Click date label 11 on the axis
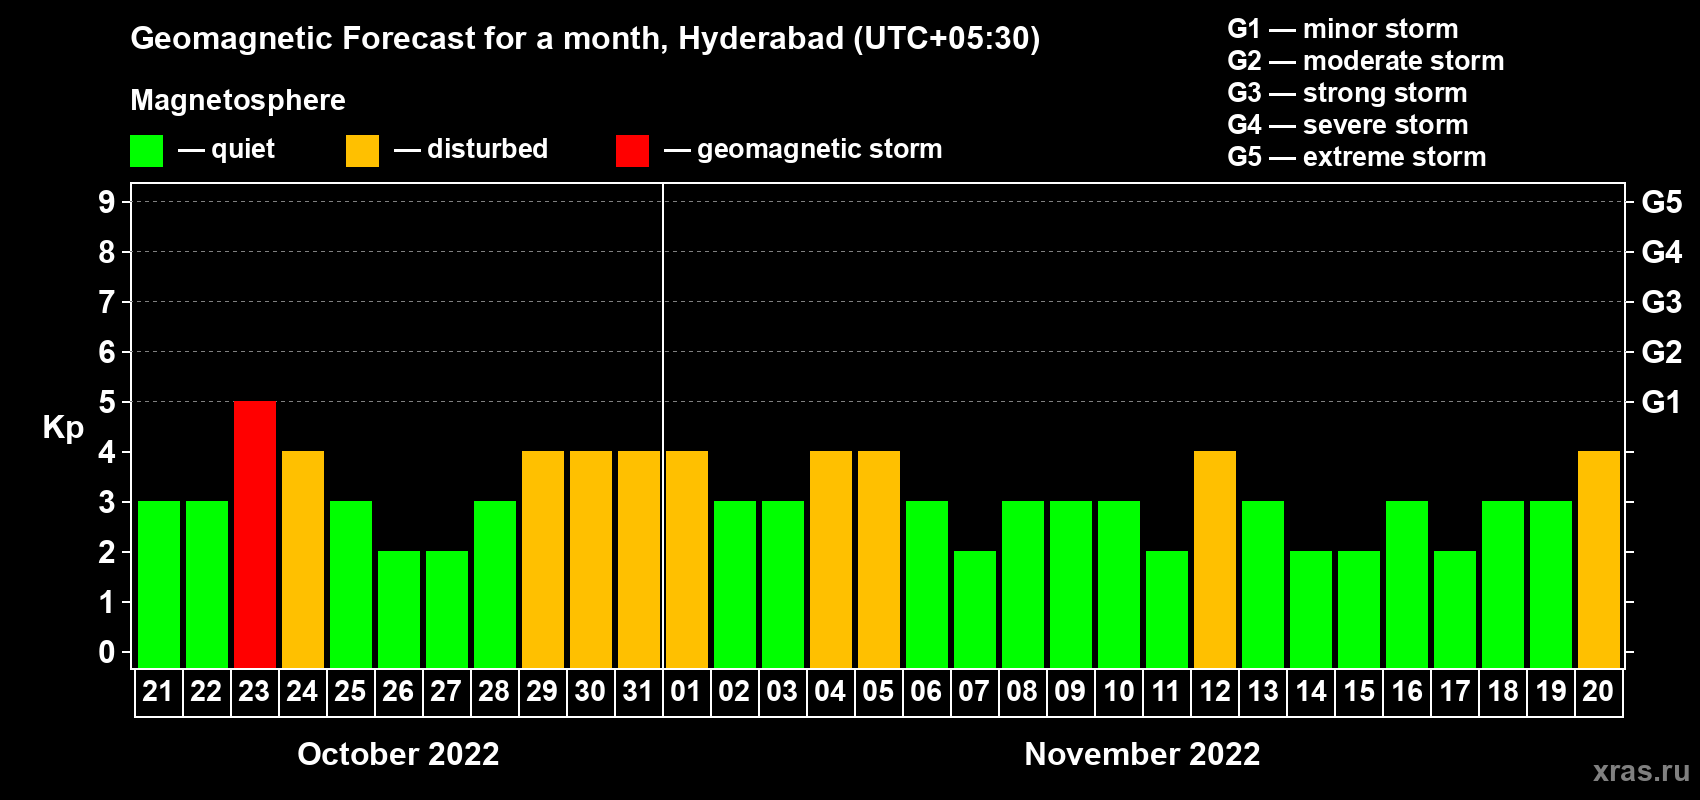The height and width of the screenshot is (800, 1700). pyautogui.click(x=1166, y=691)
